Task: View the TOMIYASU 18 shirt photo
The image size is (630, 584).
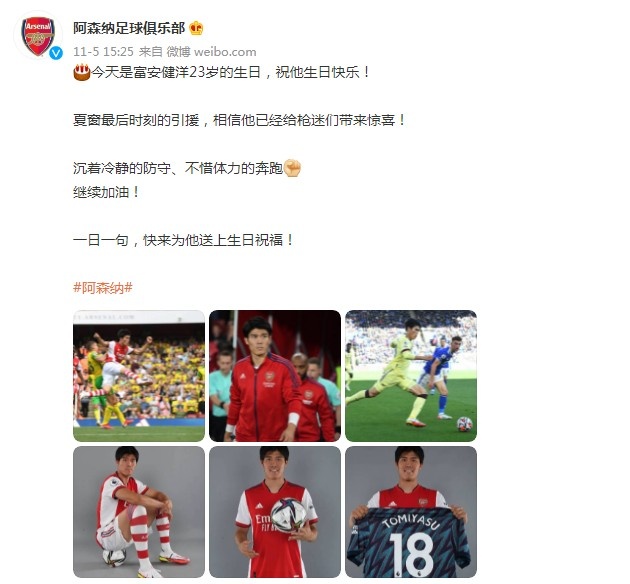Action: 411,512
